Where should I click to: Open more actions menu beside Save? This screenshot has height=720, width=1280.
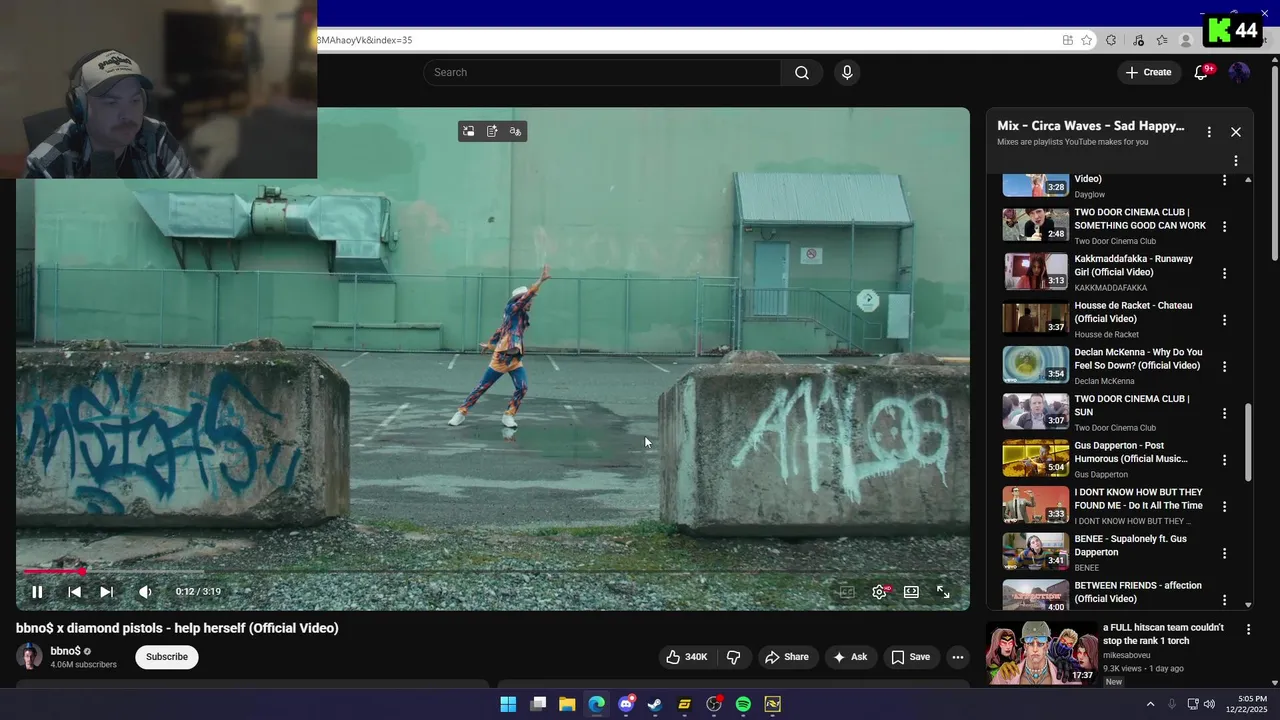tap(958, 657)
